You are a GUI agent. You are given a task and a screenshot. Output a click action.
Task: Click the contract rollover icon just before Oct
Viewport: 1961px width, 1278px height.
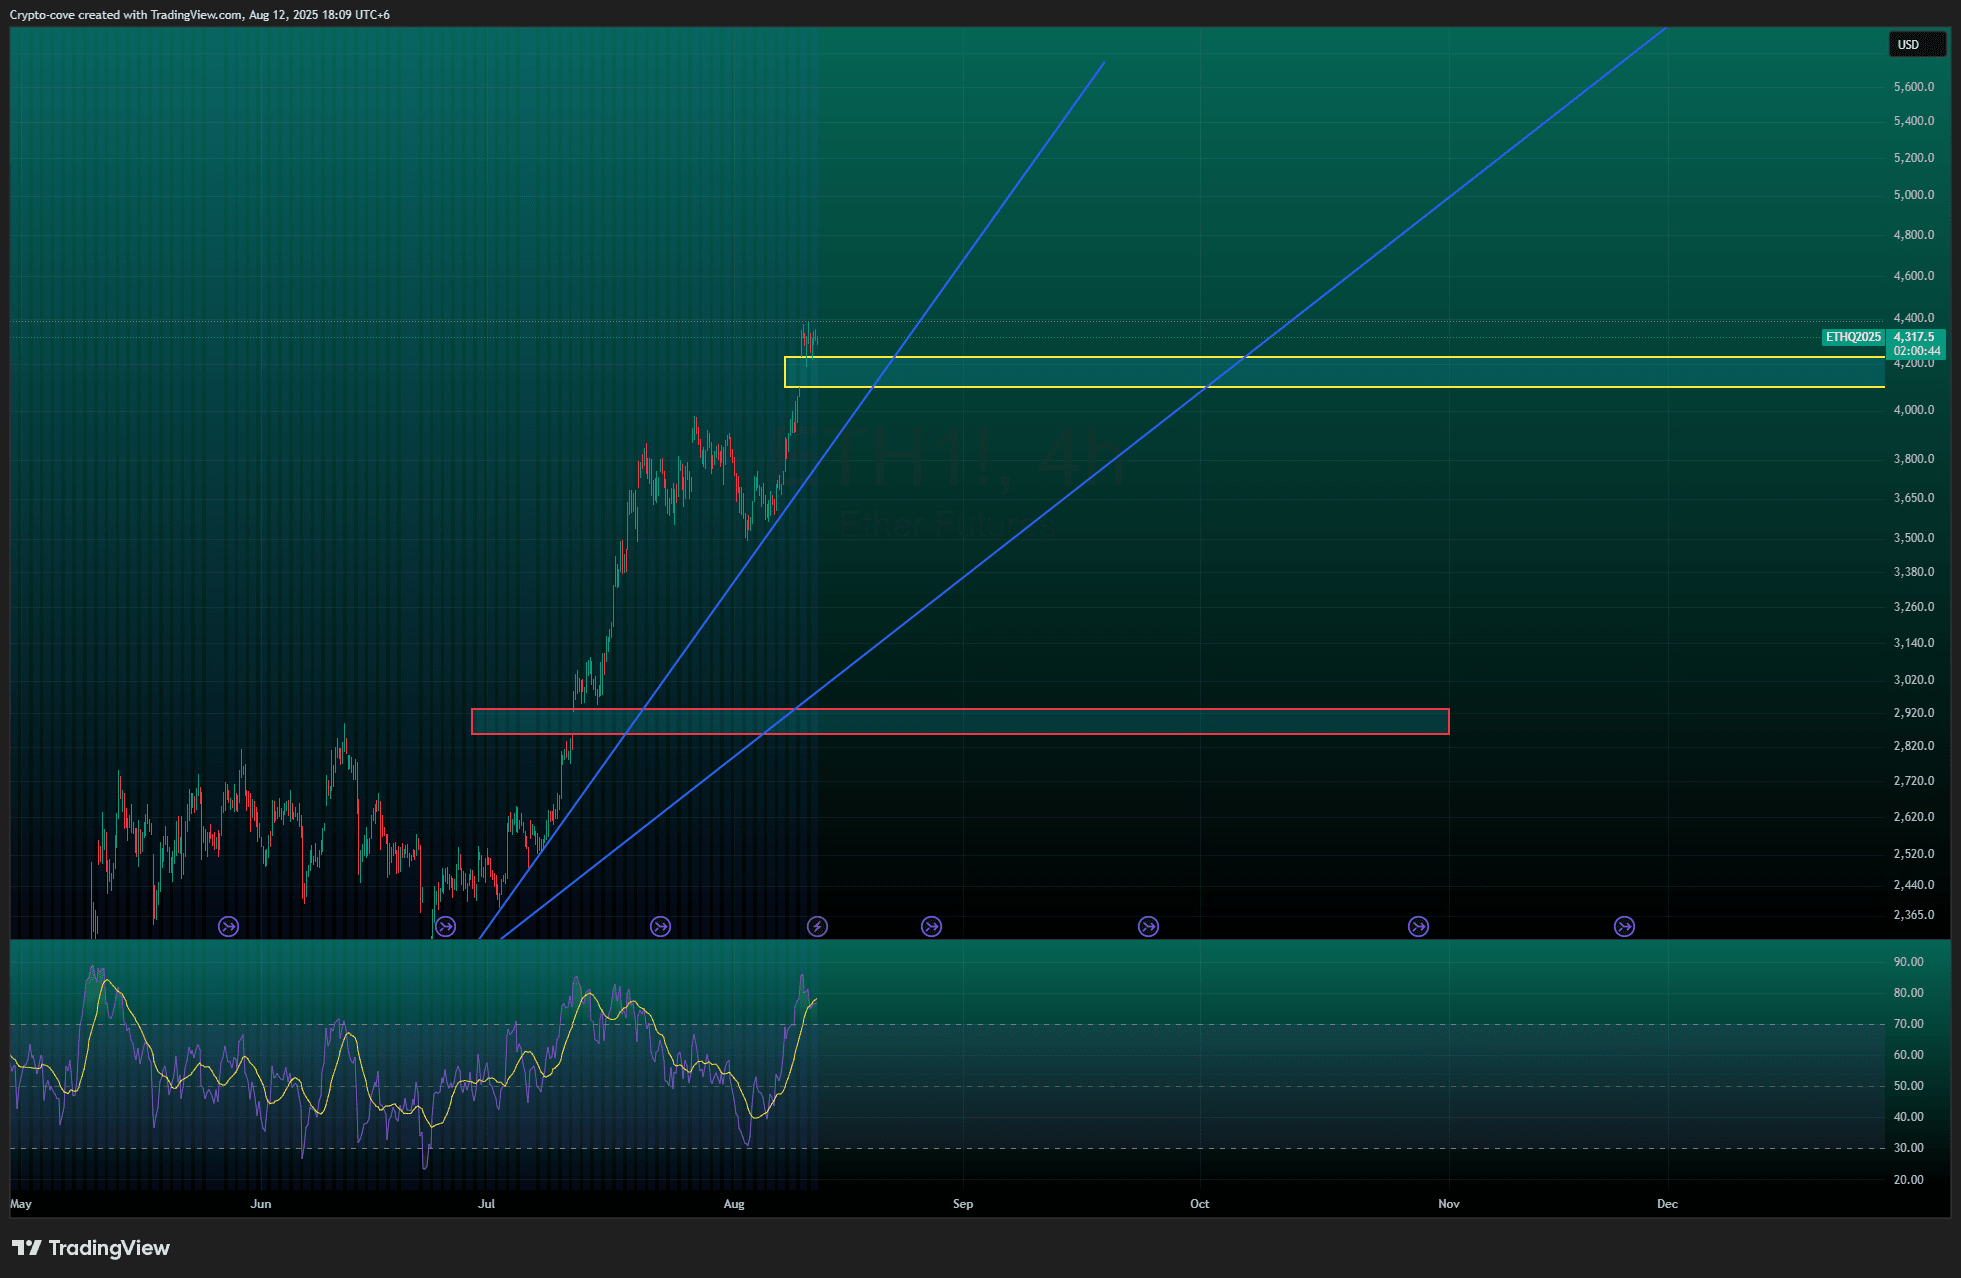1148,927
